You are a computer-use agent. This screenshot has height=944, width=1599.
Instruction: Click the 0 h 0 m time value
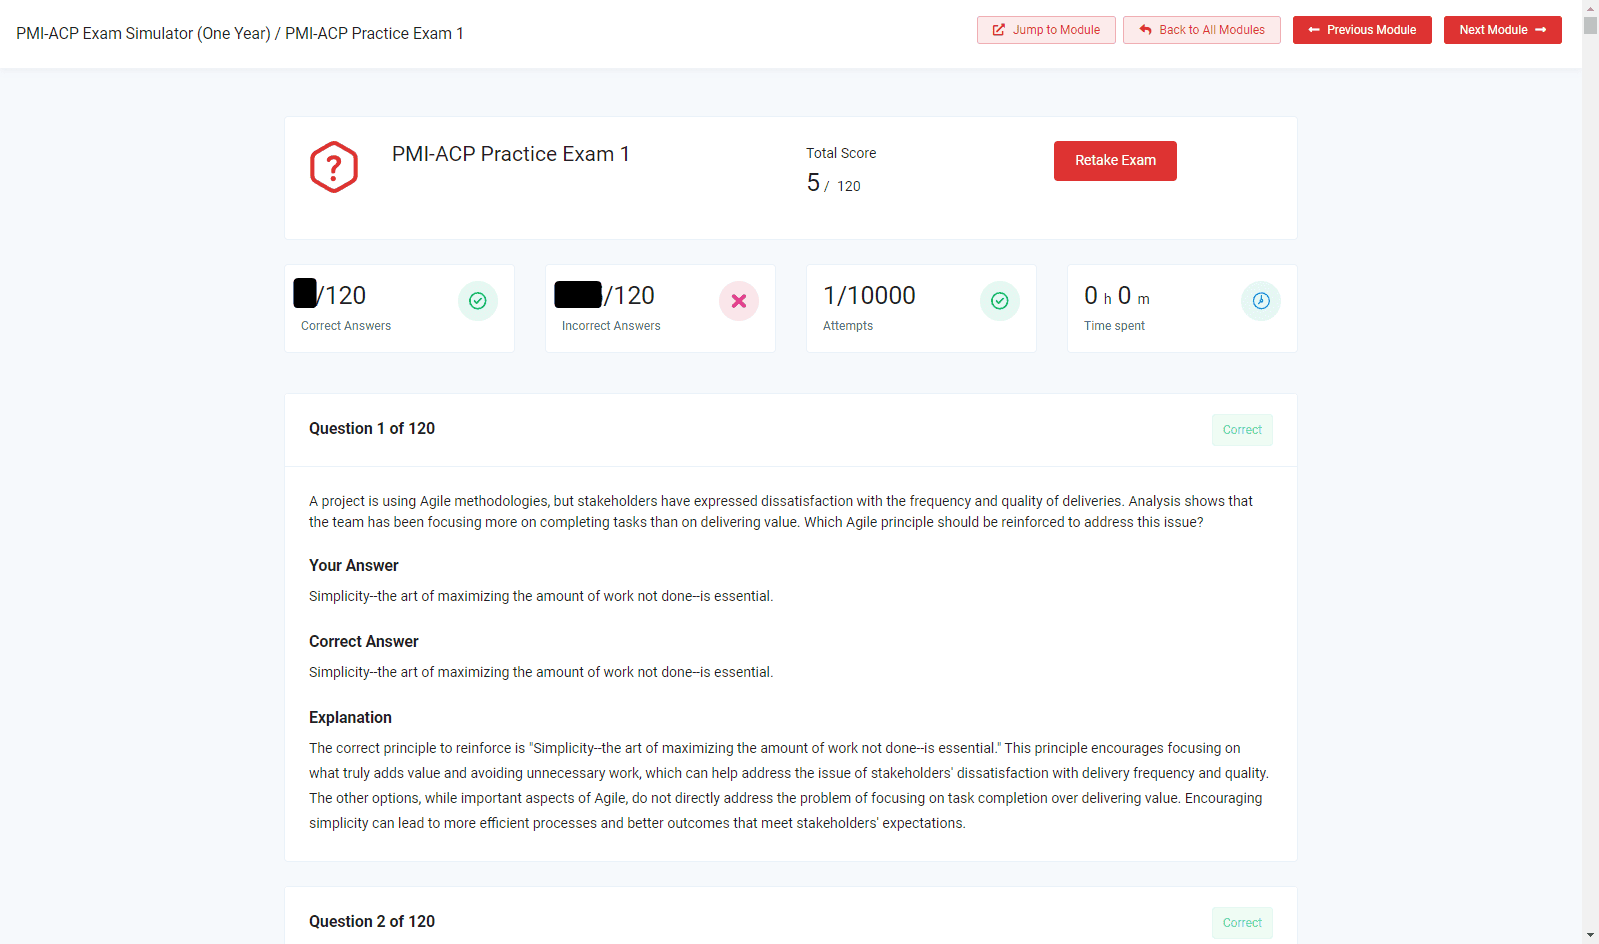(x=1117, y=296)
